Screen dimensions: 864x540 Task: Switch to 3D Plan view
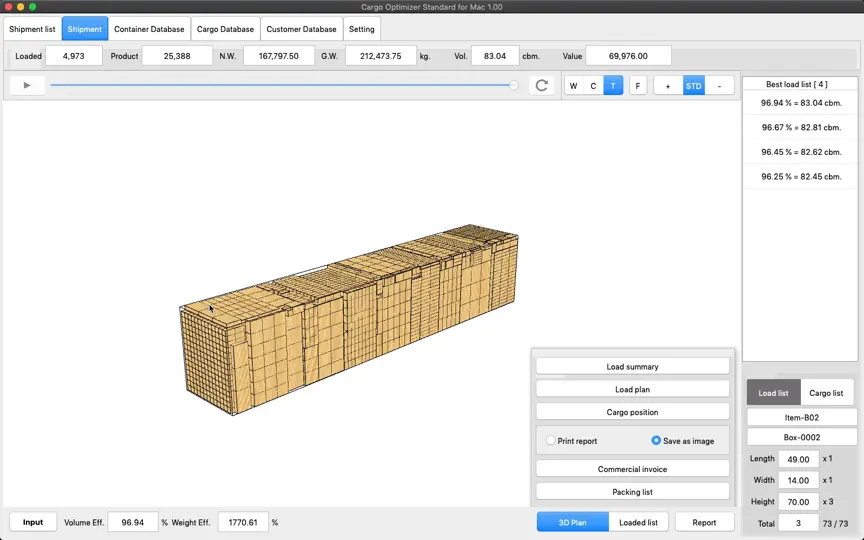[x=573, y=522]
